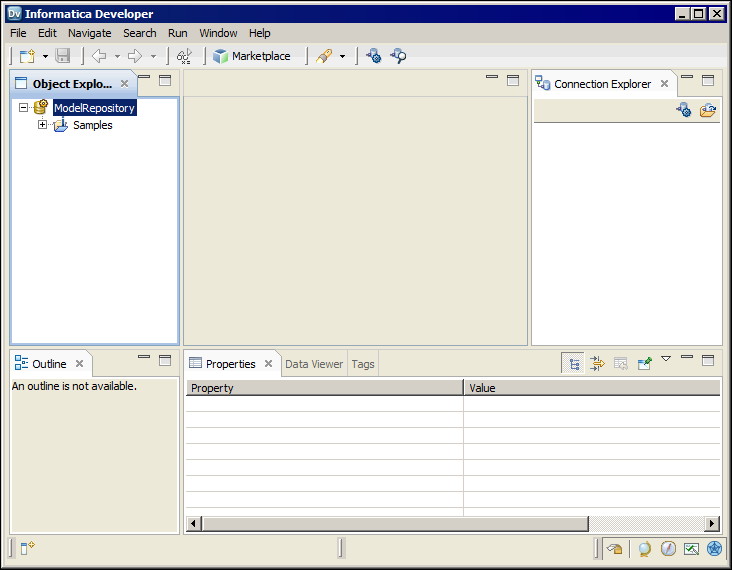This screenshot has height=570, width=732.
Task: Minimize the Properties panel
Action: pyautogui.click(x=687, y=357)
